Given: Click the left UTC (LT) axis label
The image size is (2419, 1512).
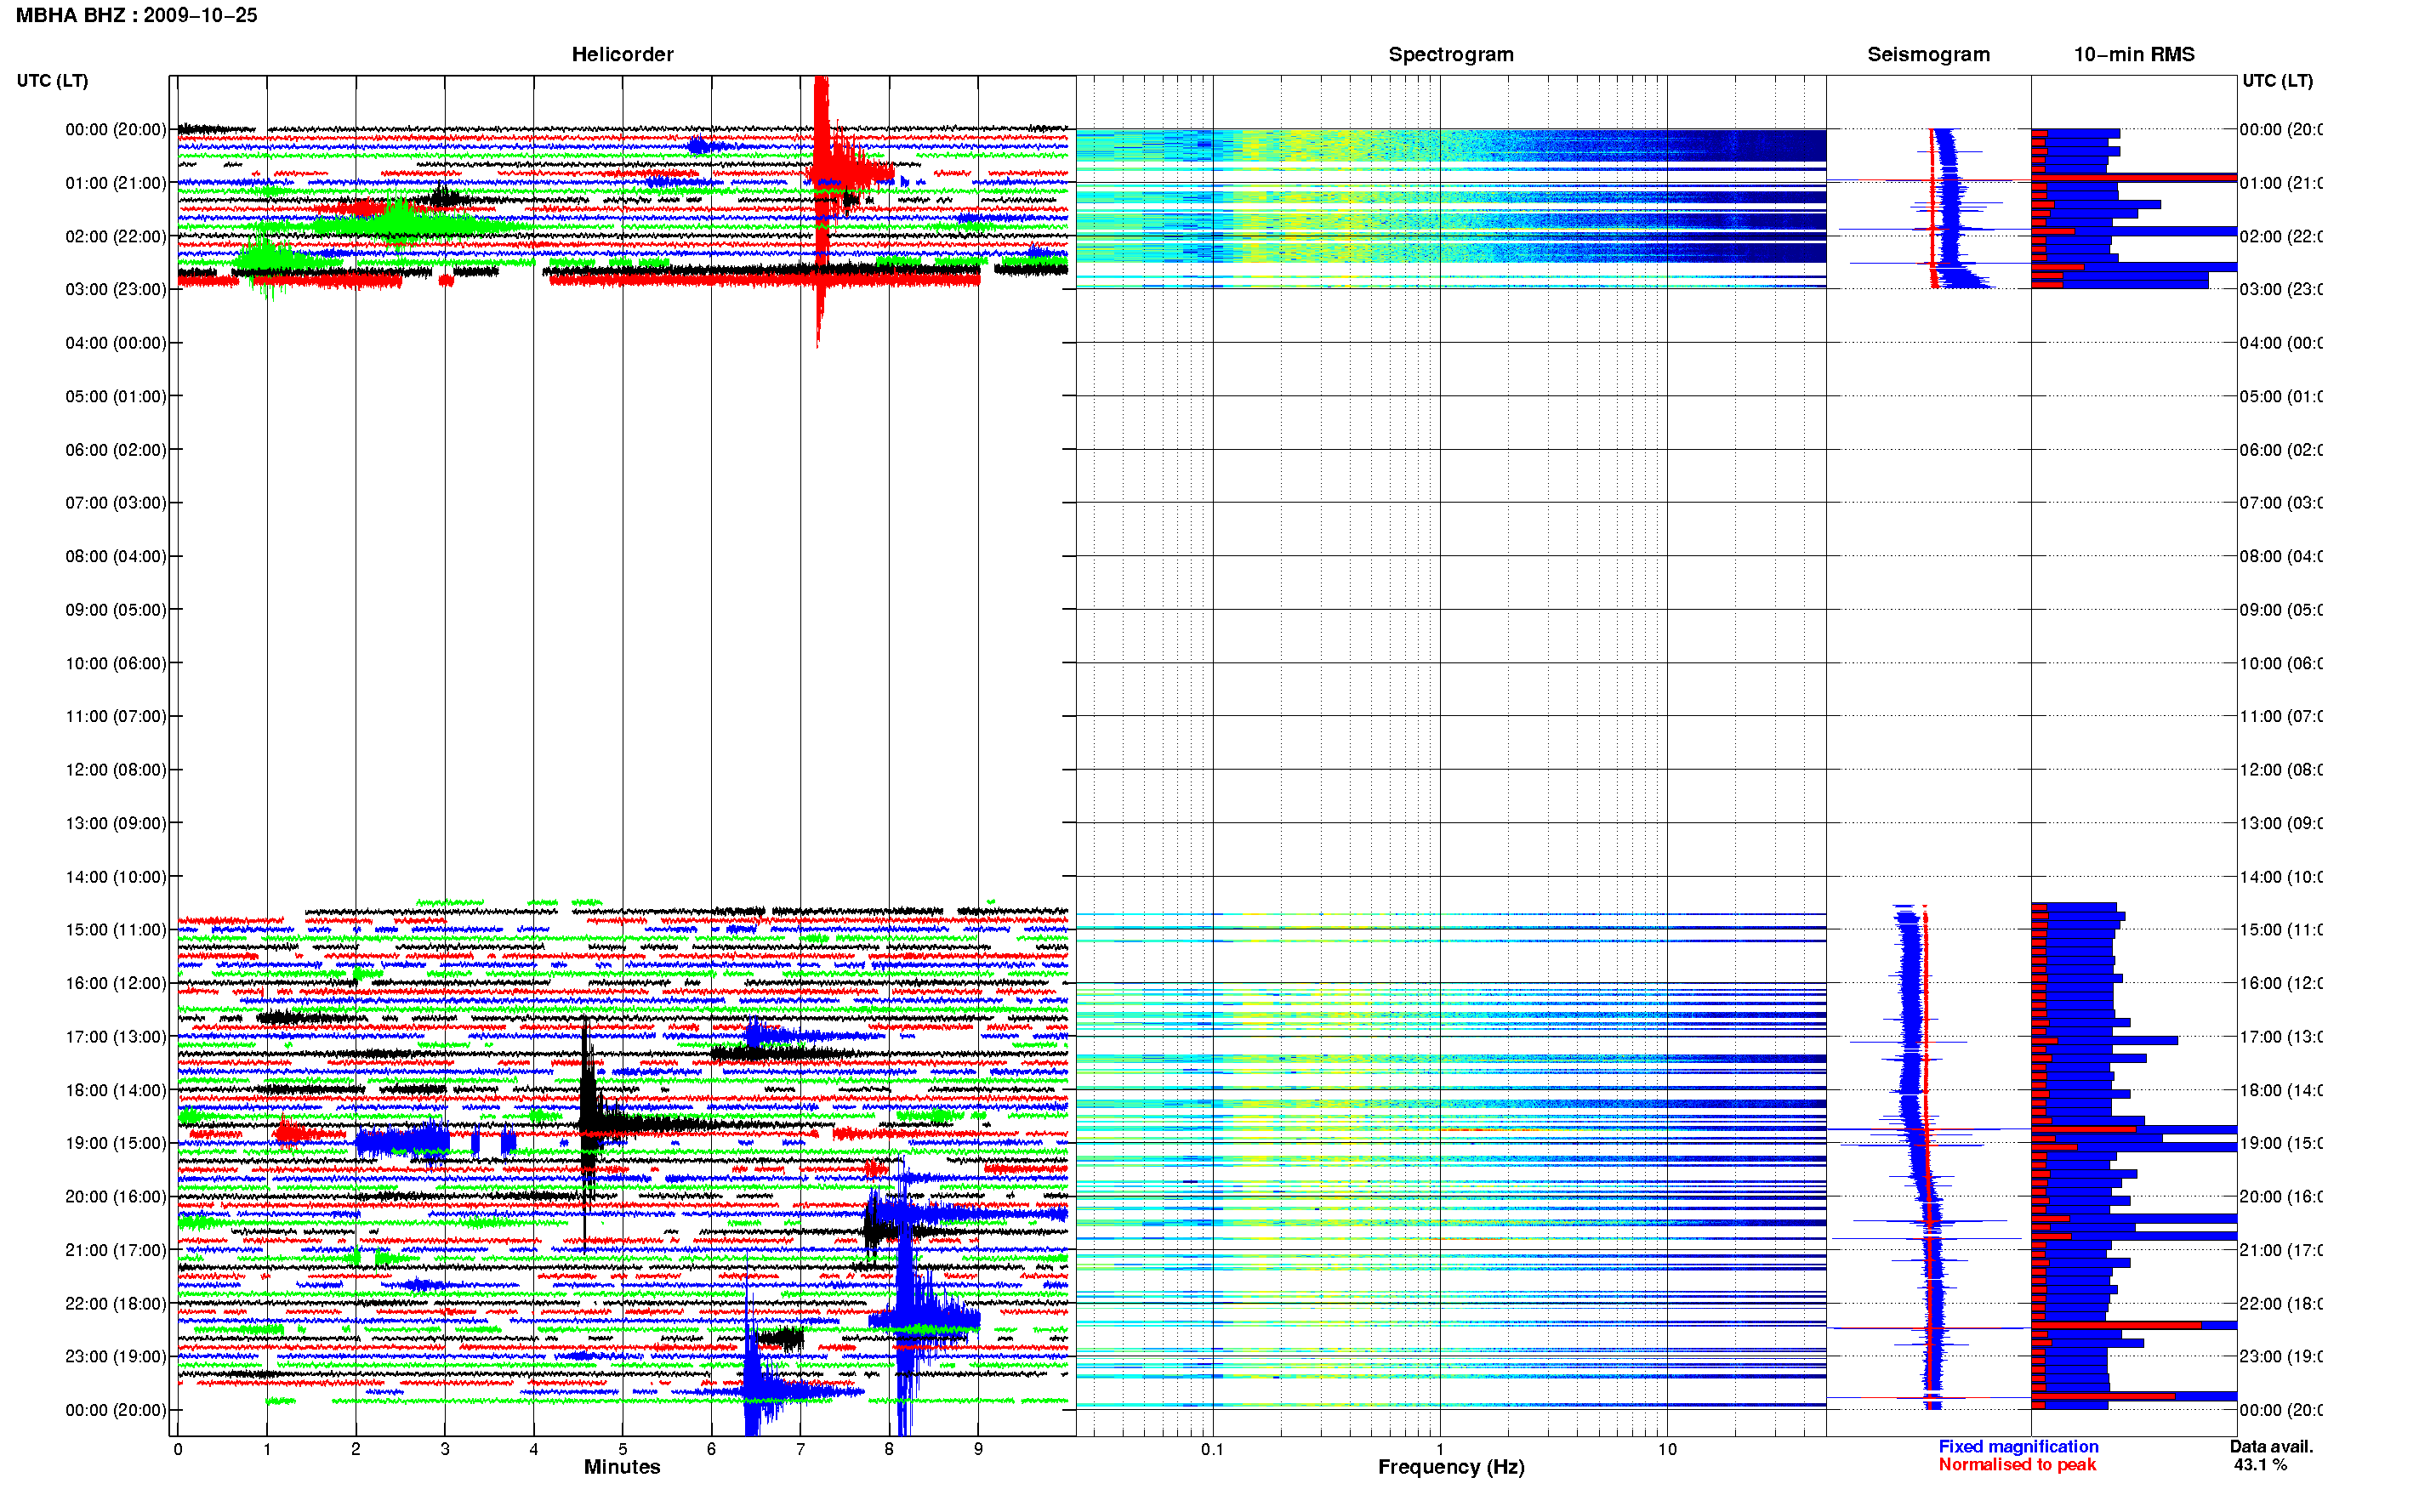Looking at the screenshot, I should pyautogui.click(x=52, y=80).
